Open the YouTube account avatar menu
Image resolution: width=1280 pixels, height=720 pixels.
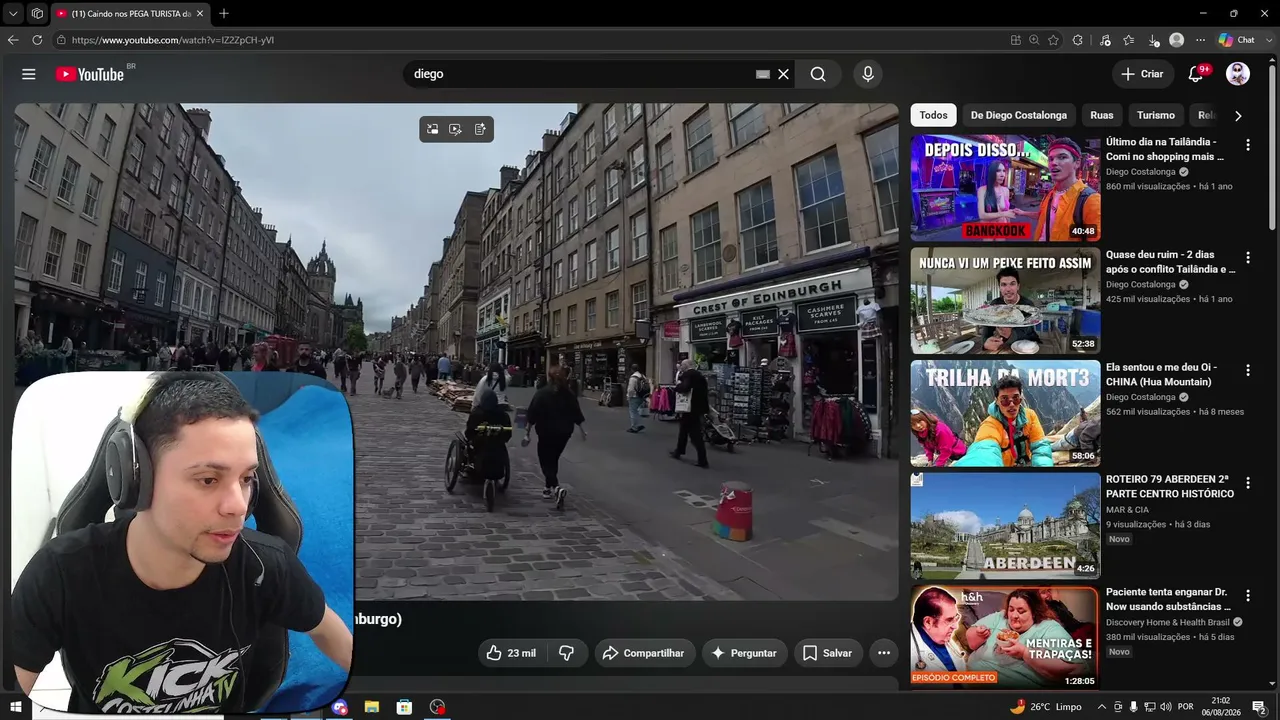coord(1238,74)
